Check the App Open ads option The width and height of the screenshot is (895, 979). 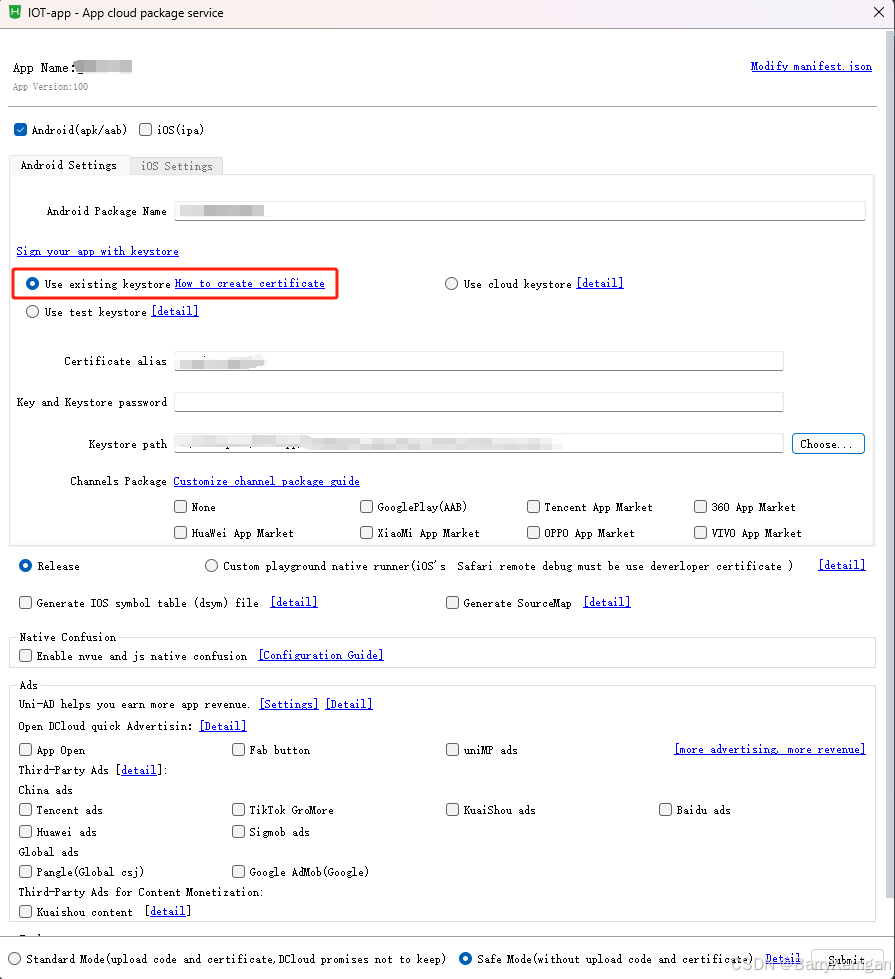(25, 750)
